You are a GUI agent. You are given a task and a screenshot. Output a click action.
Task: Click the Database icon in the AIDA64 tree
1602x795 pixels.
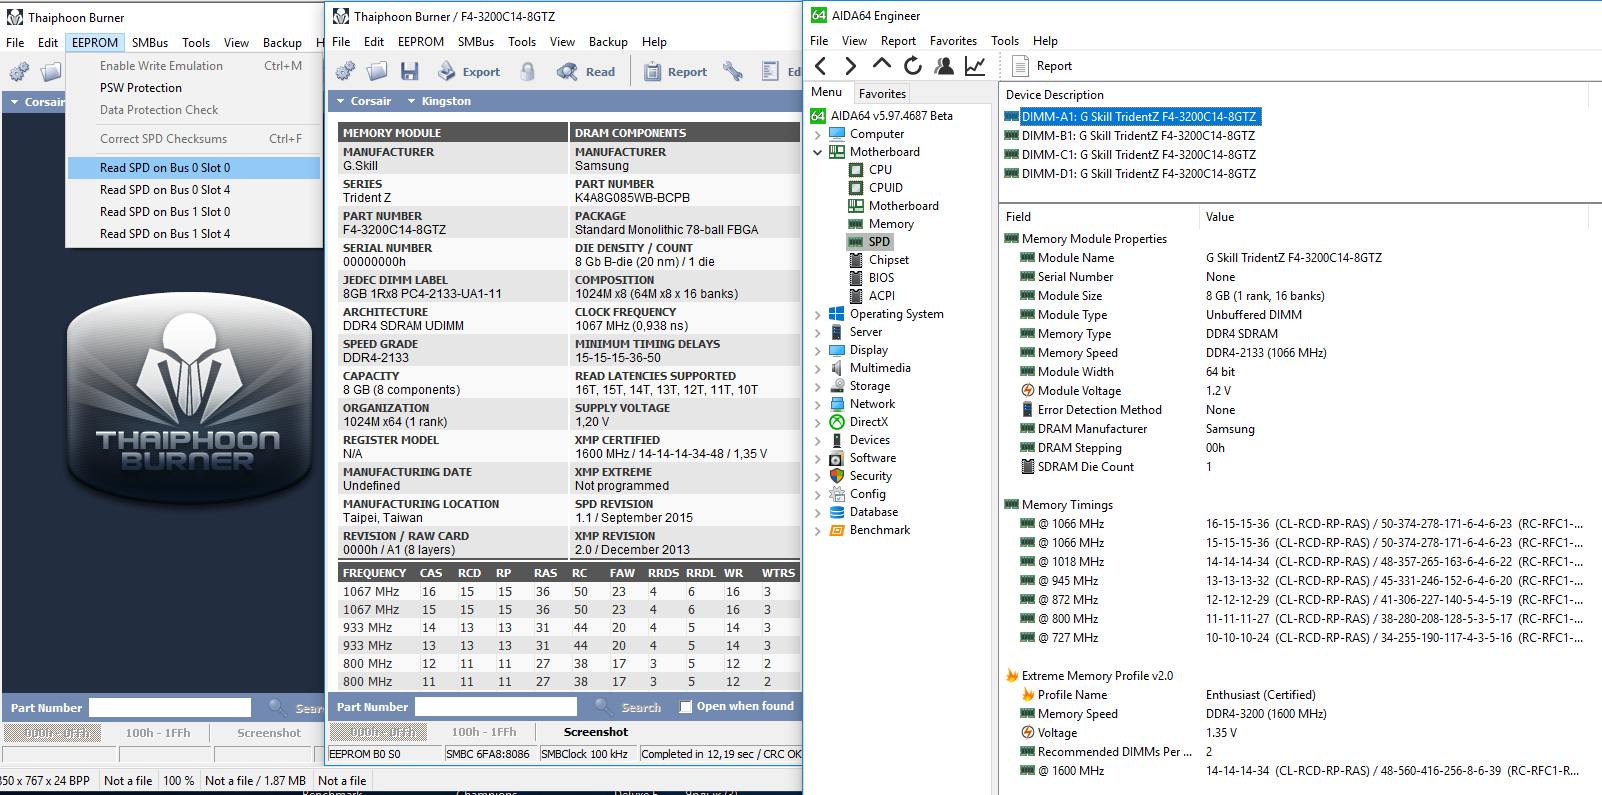837,512
